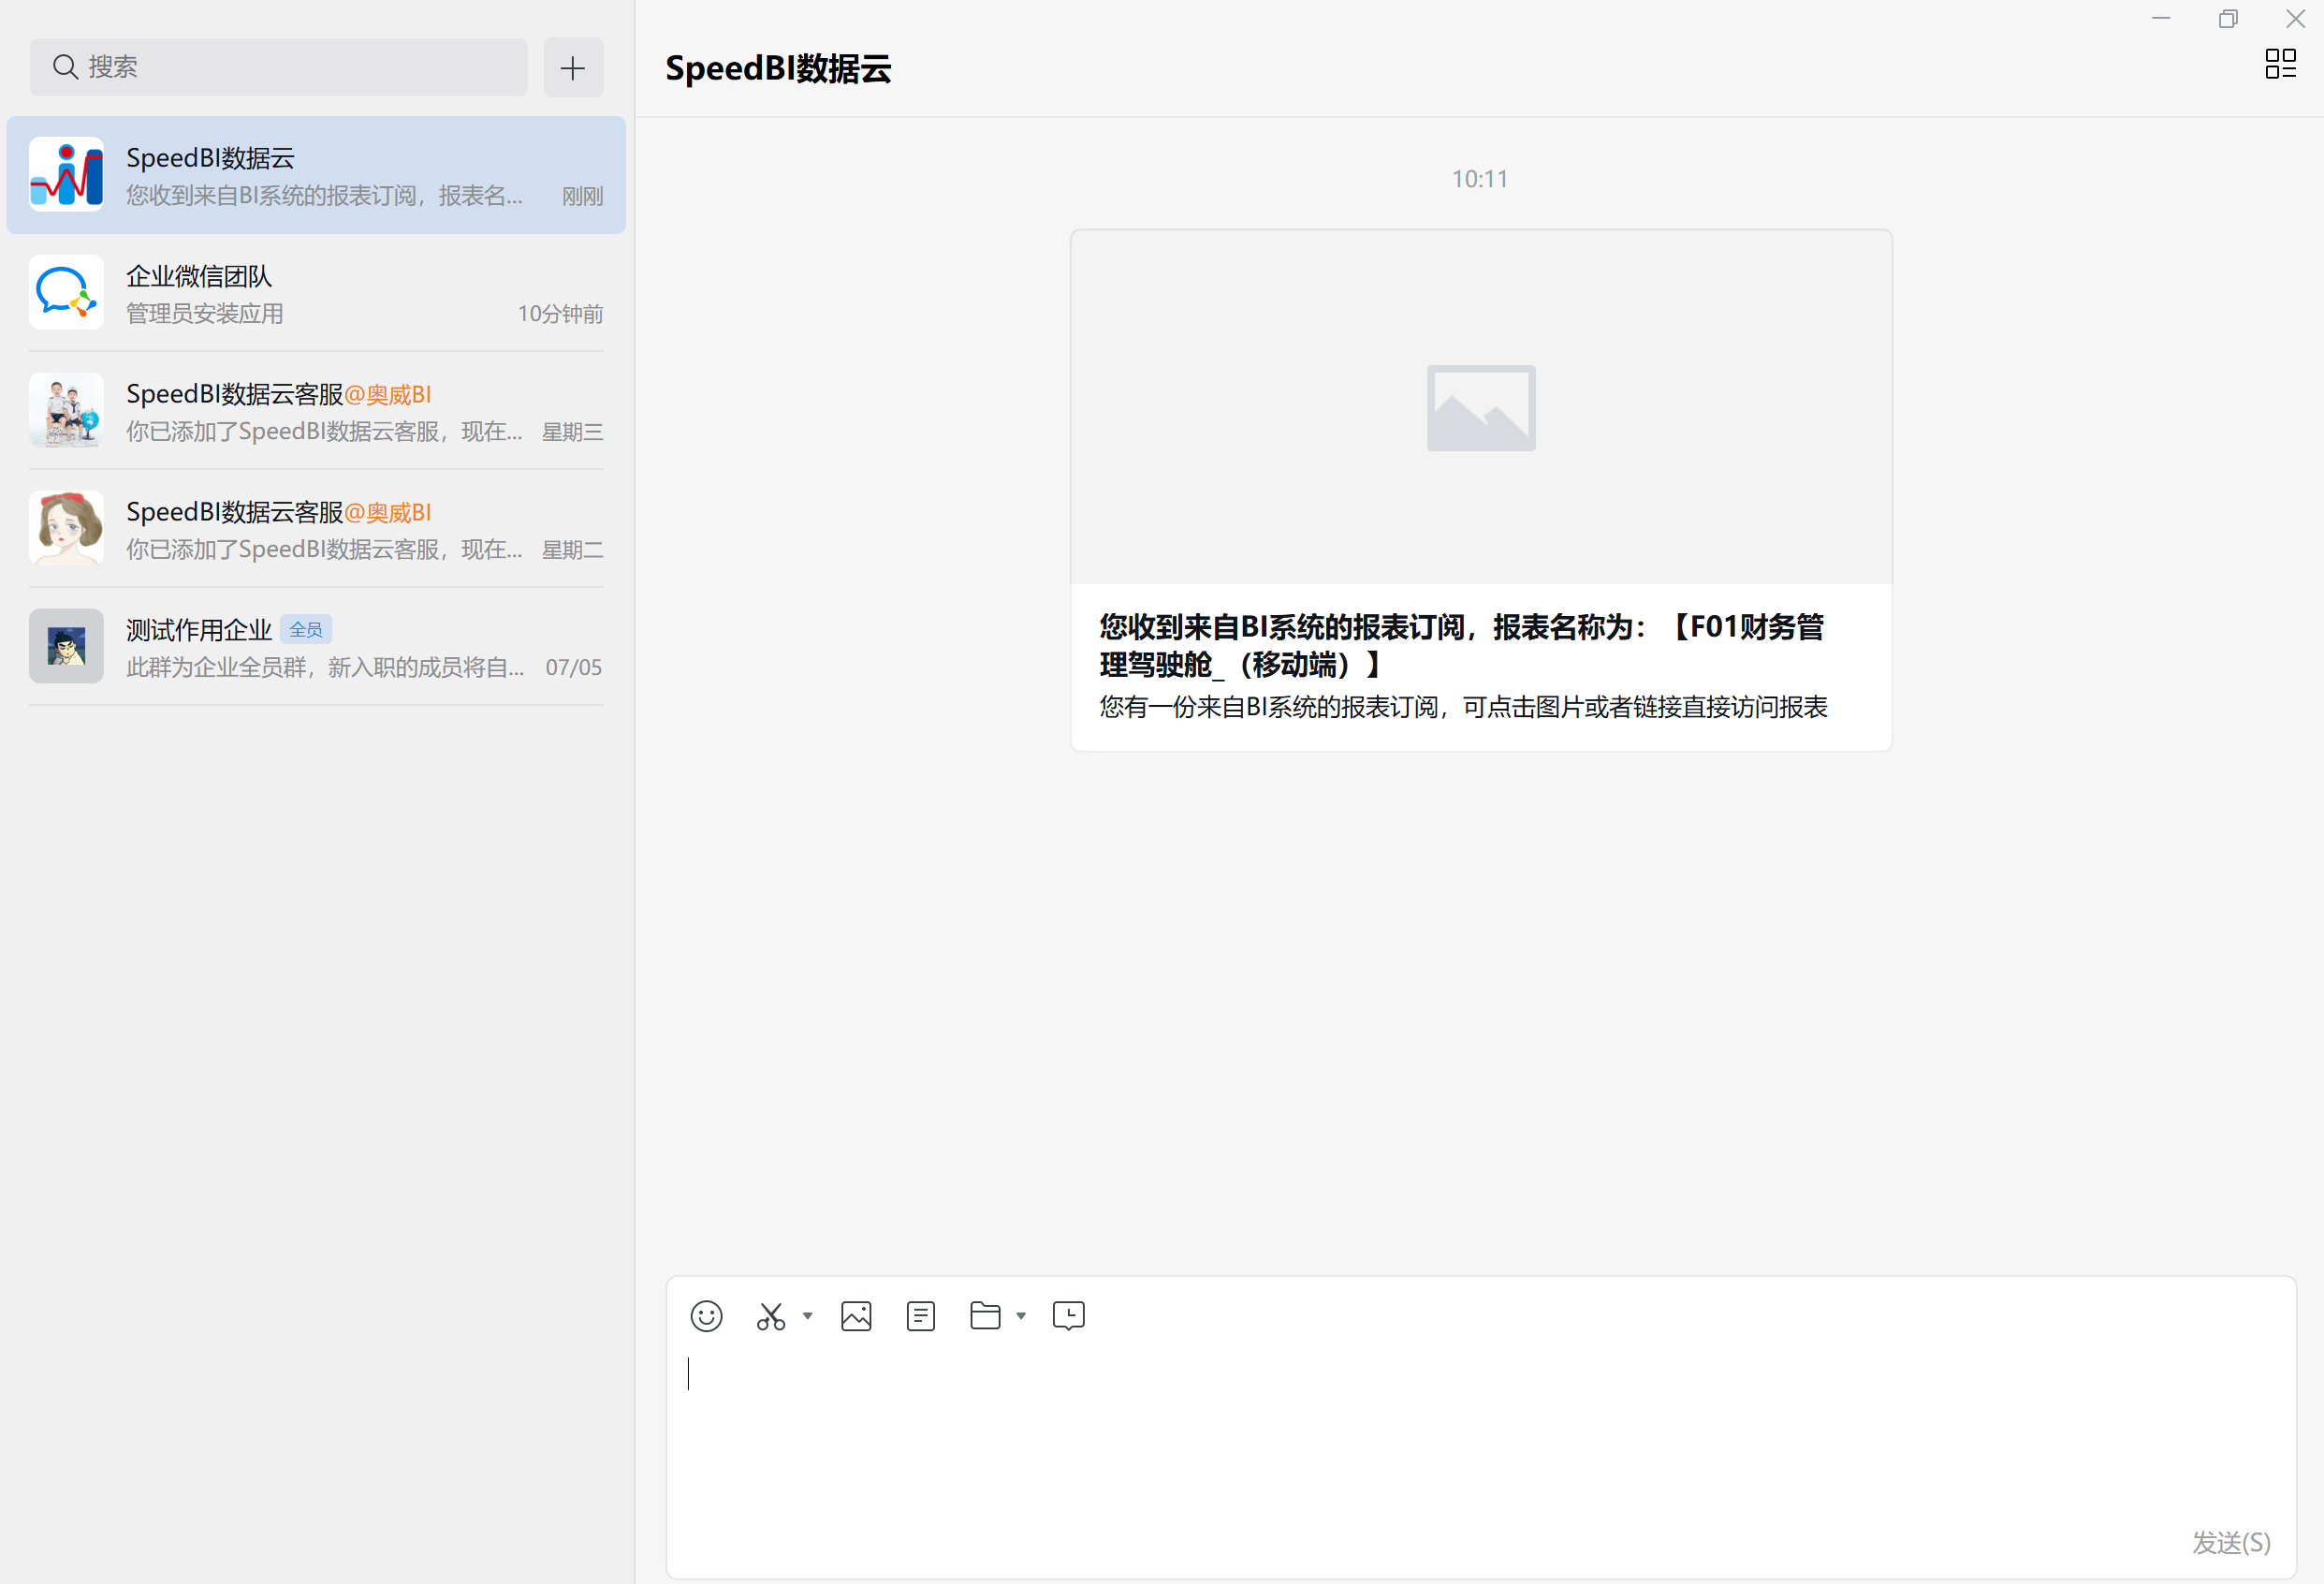Click the SpeedBI数据云 chart avatar
The width and height of the screenshot is (2324, 1584).
tap(66, 175)
